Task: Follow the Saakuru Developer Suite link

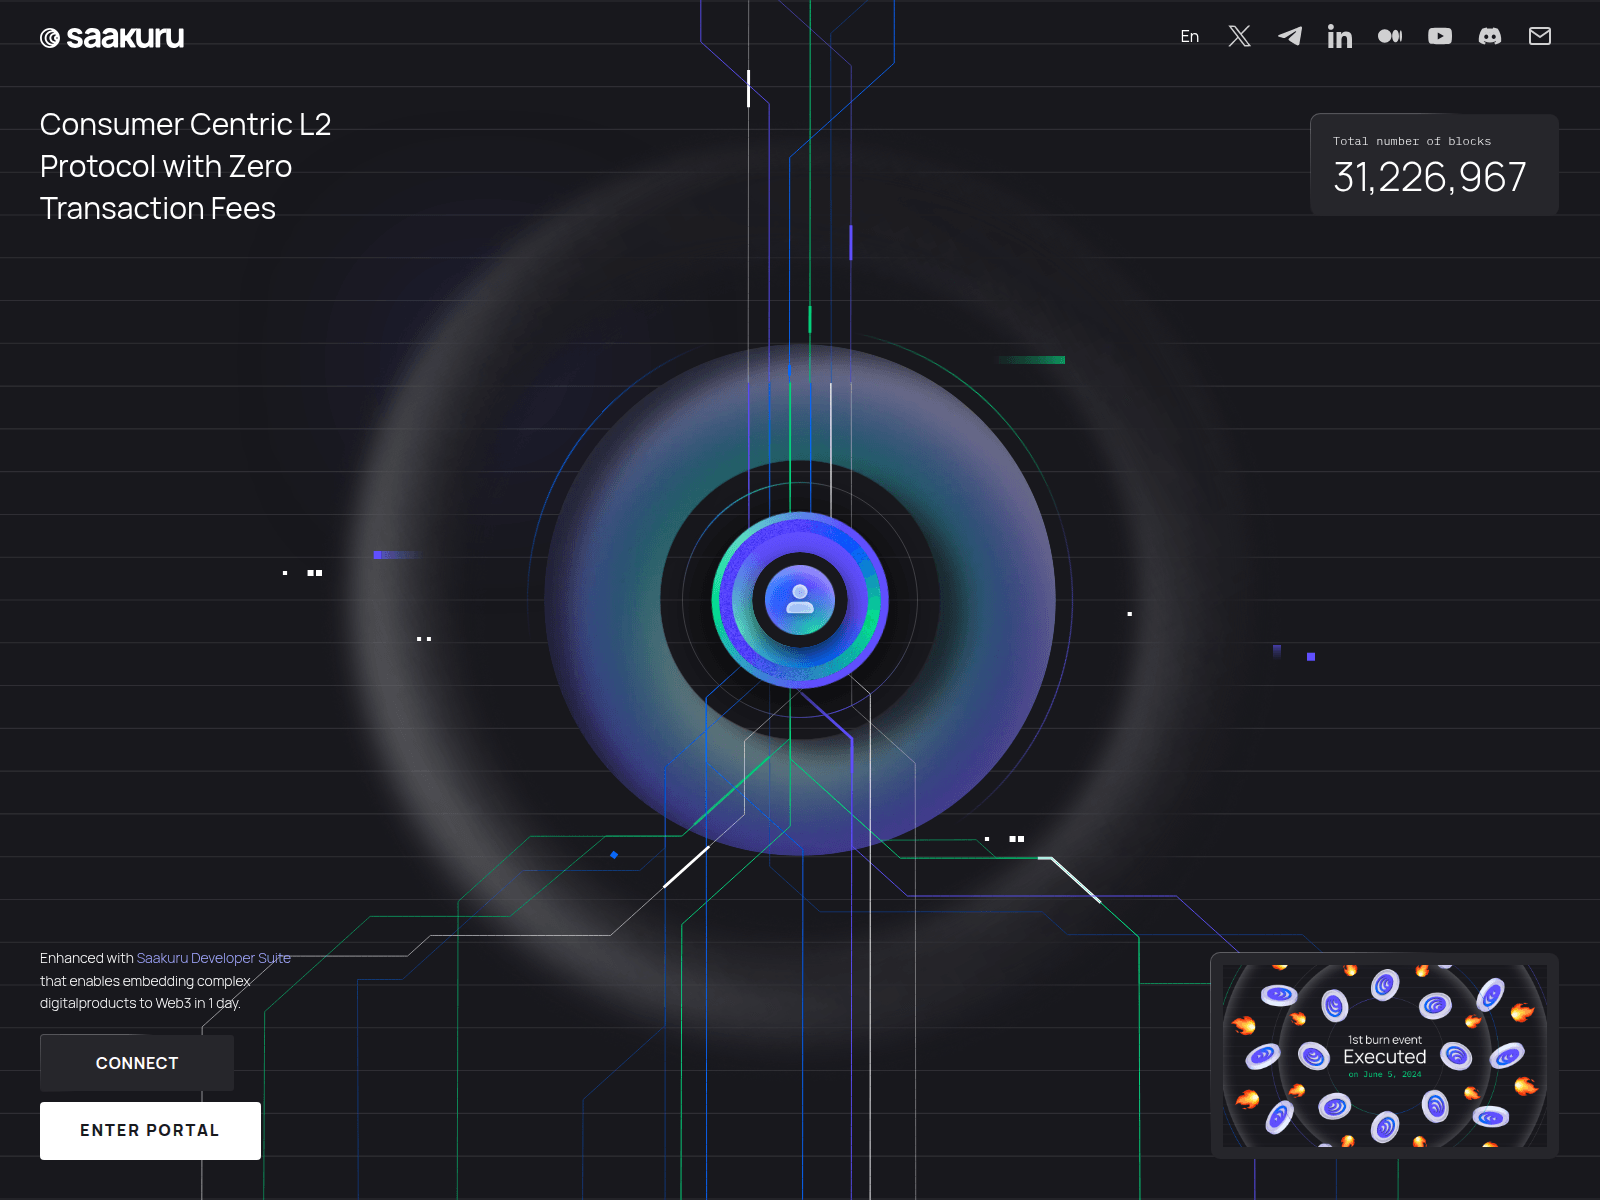Action: [x=214, y=958]
